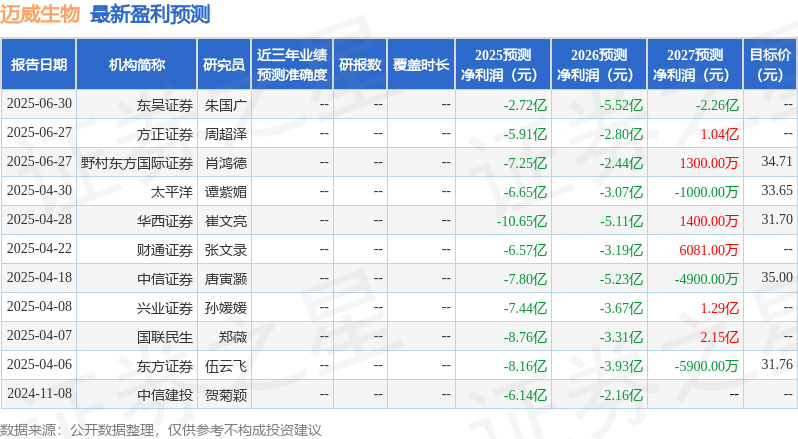798x439 pixels.
Task: Click analyst name 郑薇
Action: click(x=233, y=337)
